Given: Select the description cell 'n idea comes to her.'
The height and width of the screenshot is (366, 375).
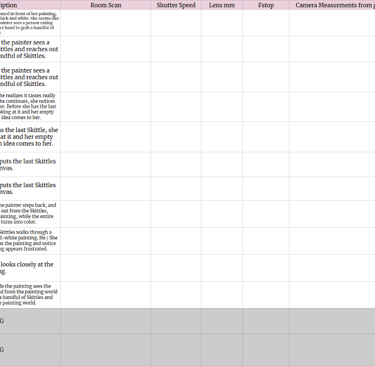Looking at the screenshot, I should [30, 137].
